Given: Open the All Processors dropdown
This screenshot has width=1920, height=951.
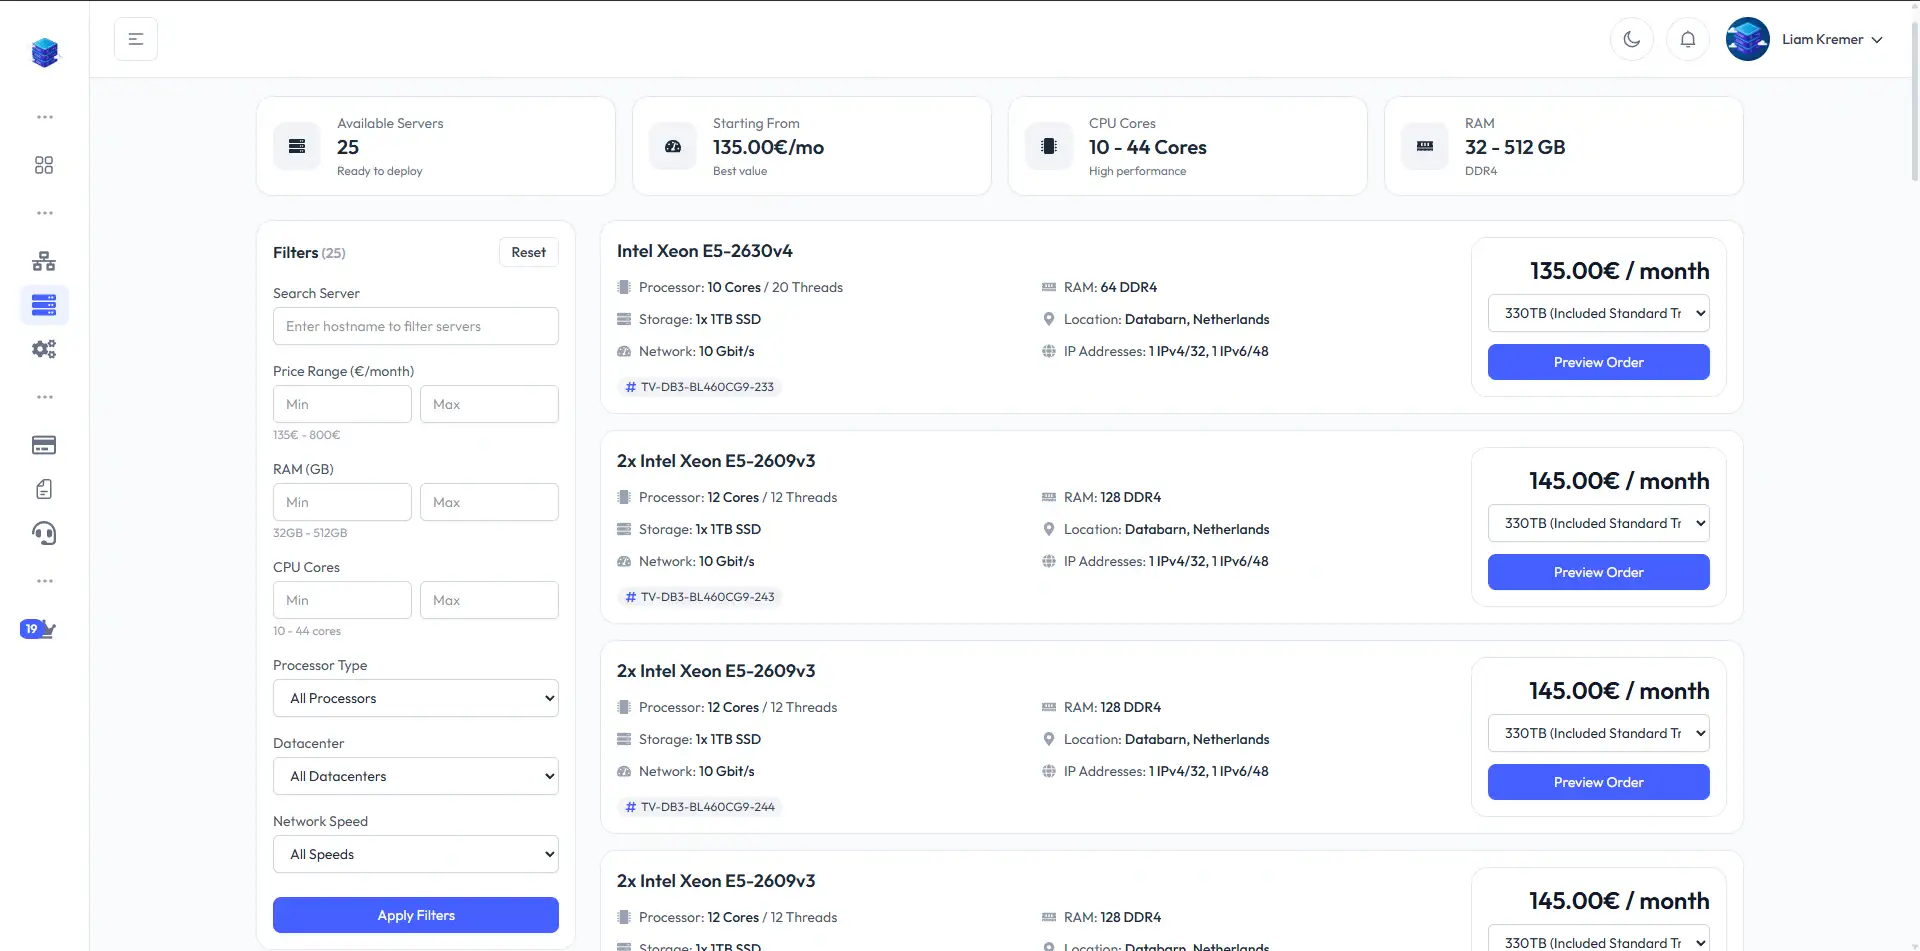Looking at the screenshot, I should pyautogui.click(x=415, y=697).
